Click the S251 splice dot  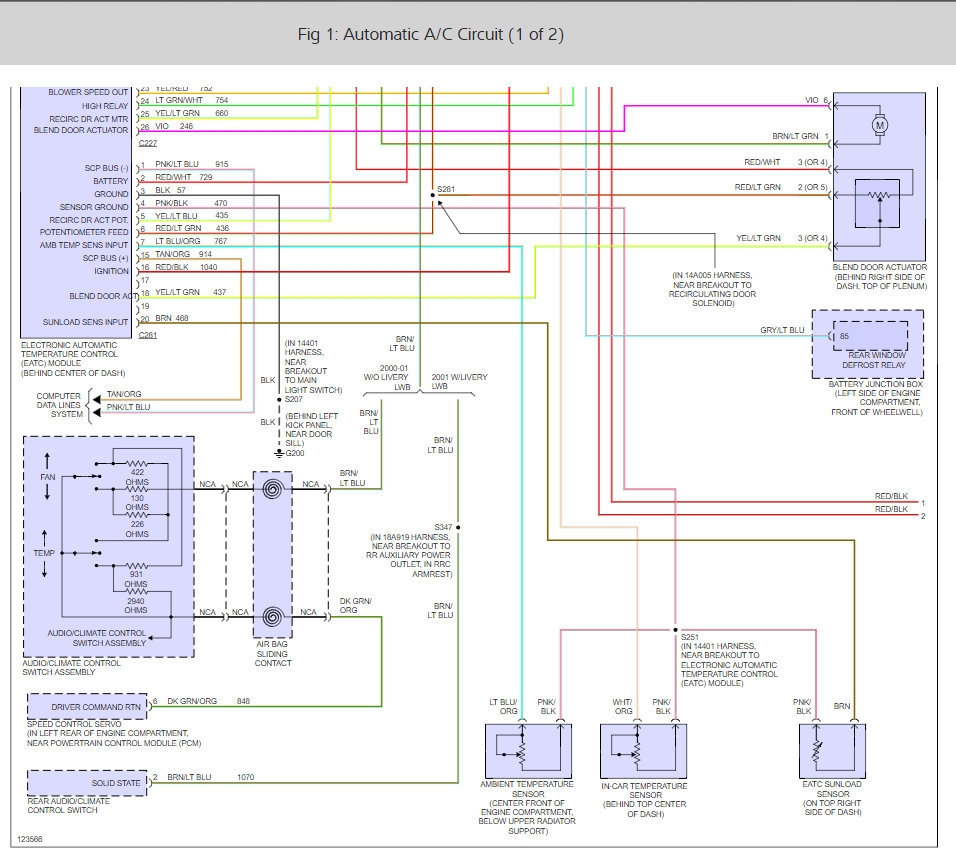(676, 630)
